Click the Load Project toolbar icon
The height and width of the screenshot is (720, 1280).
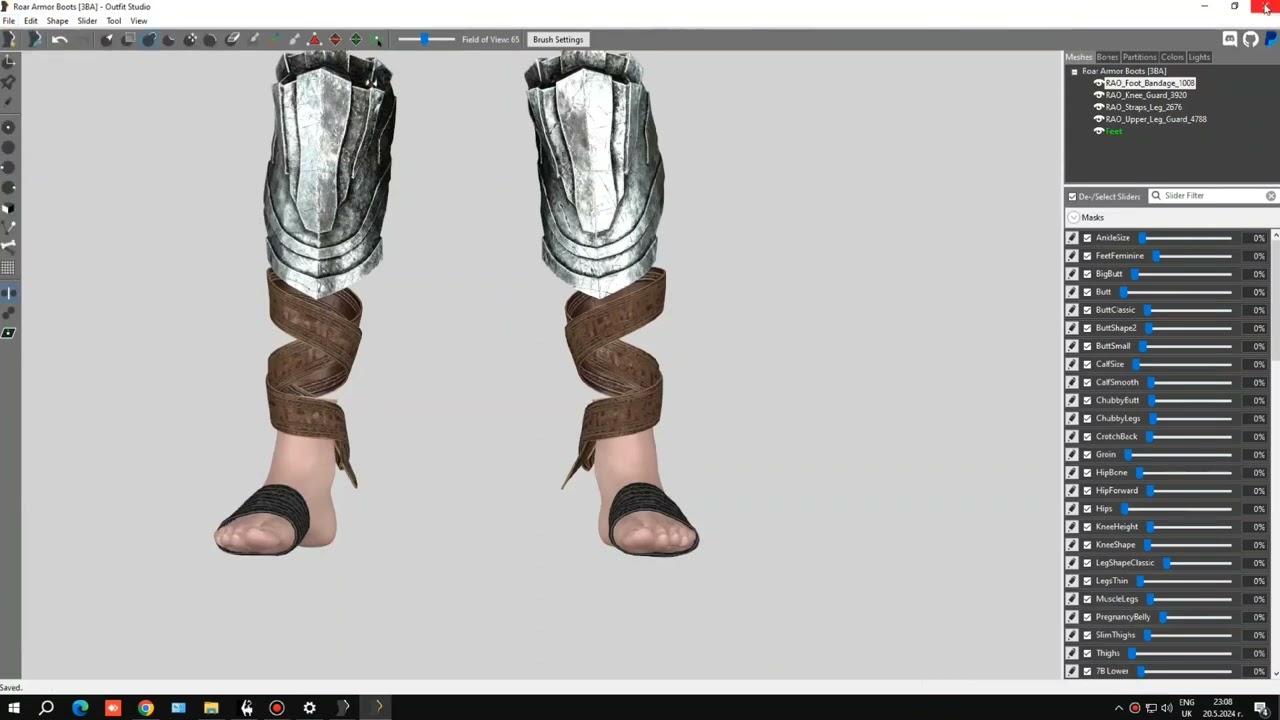(x=34, y=40)
